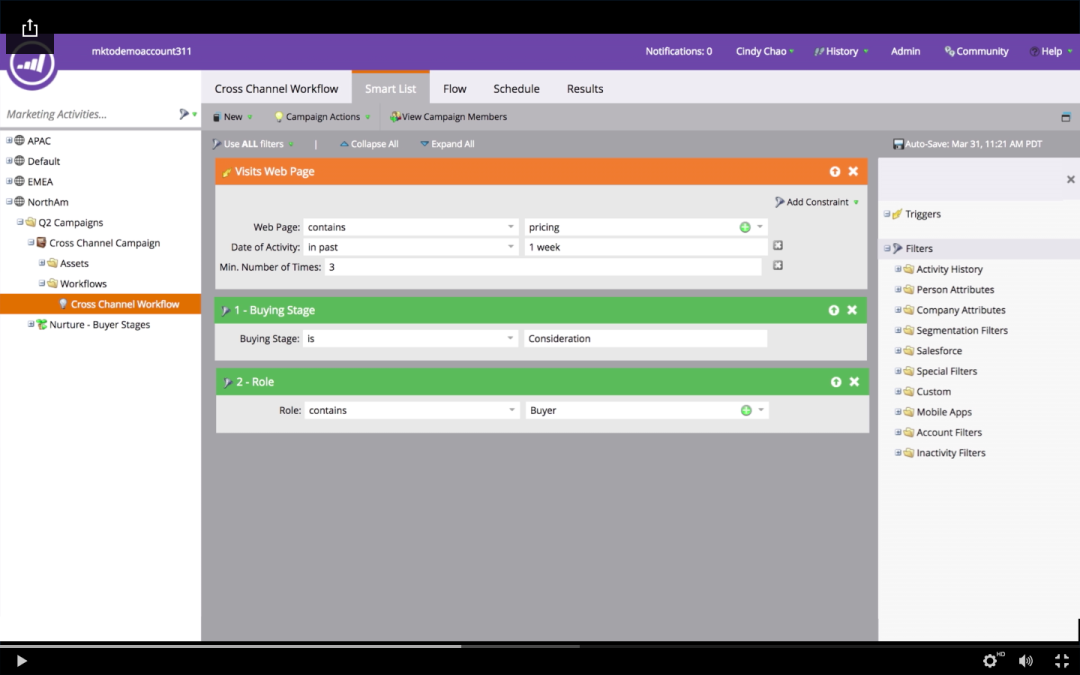Delete the Role filter
The image size is (1080, 675).
(854, 382)
